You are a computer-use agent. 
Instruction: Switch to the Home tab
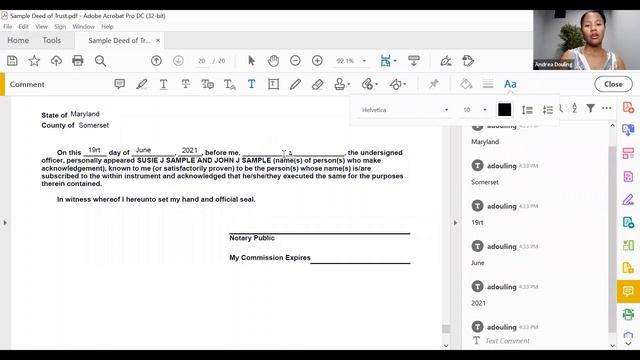(x=18, y=40)
